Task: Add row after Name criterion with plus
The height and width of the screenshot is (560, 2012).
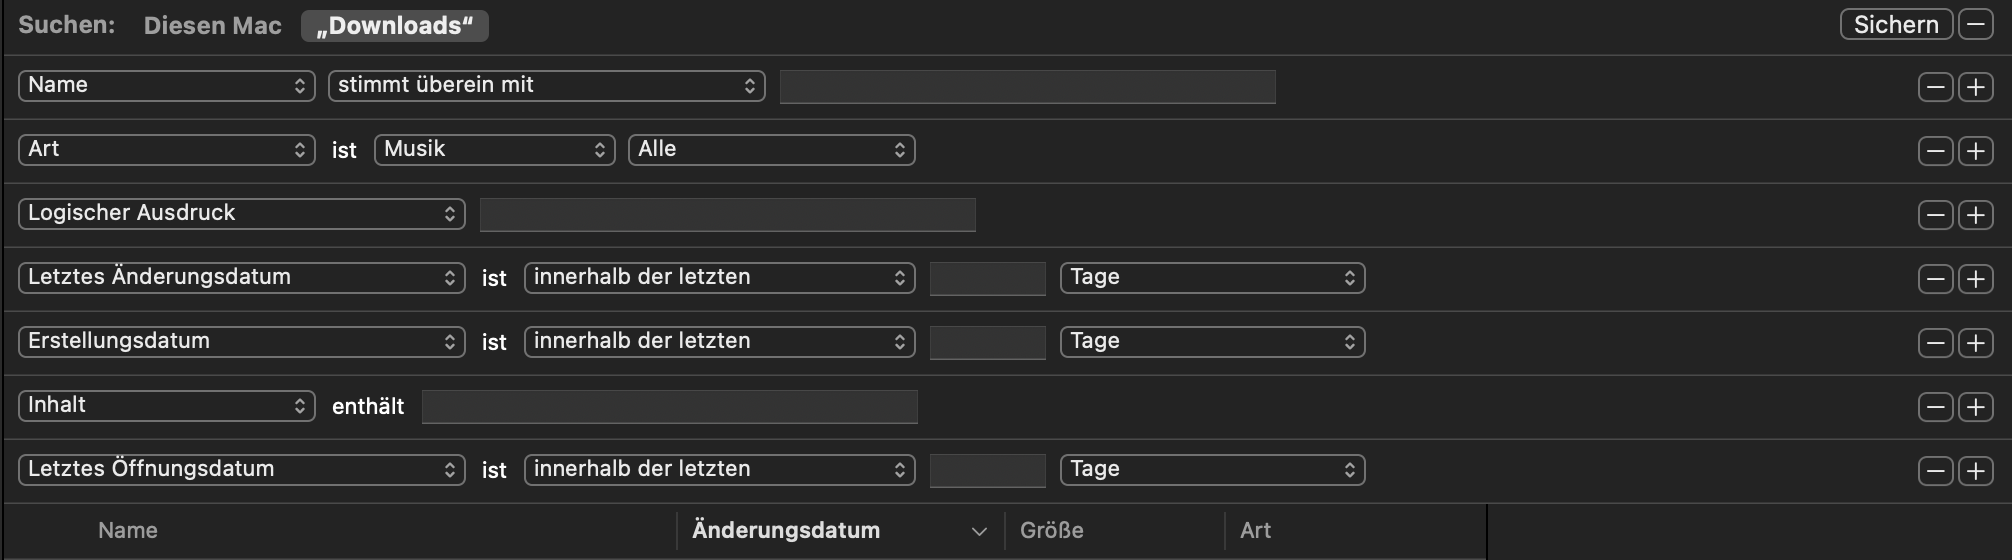Action: click(1975, 87)
